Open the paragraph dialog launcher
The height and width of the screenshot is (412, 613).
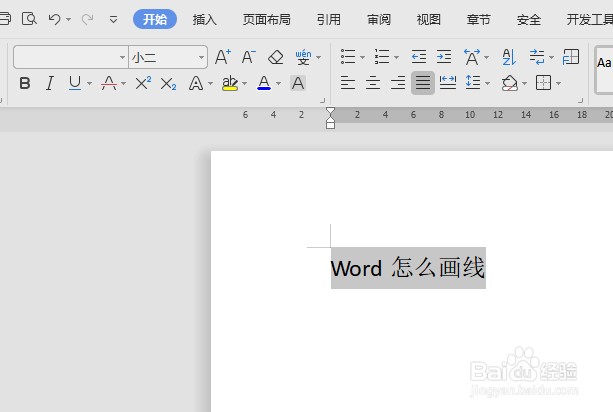(581, 100)
